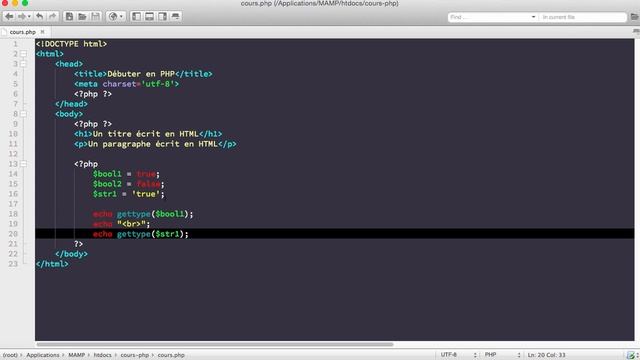Viewport: 640px width, 360px height.
Task: Click the Applications breadcrumb
Action: pos(43,355)
